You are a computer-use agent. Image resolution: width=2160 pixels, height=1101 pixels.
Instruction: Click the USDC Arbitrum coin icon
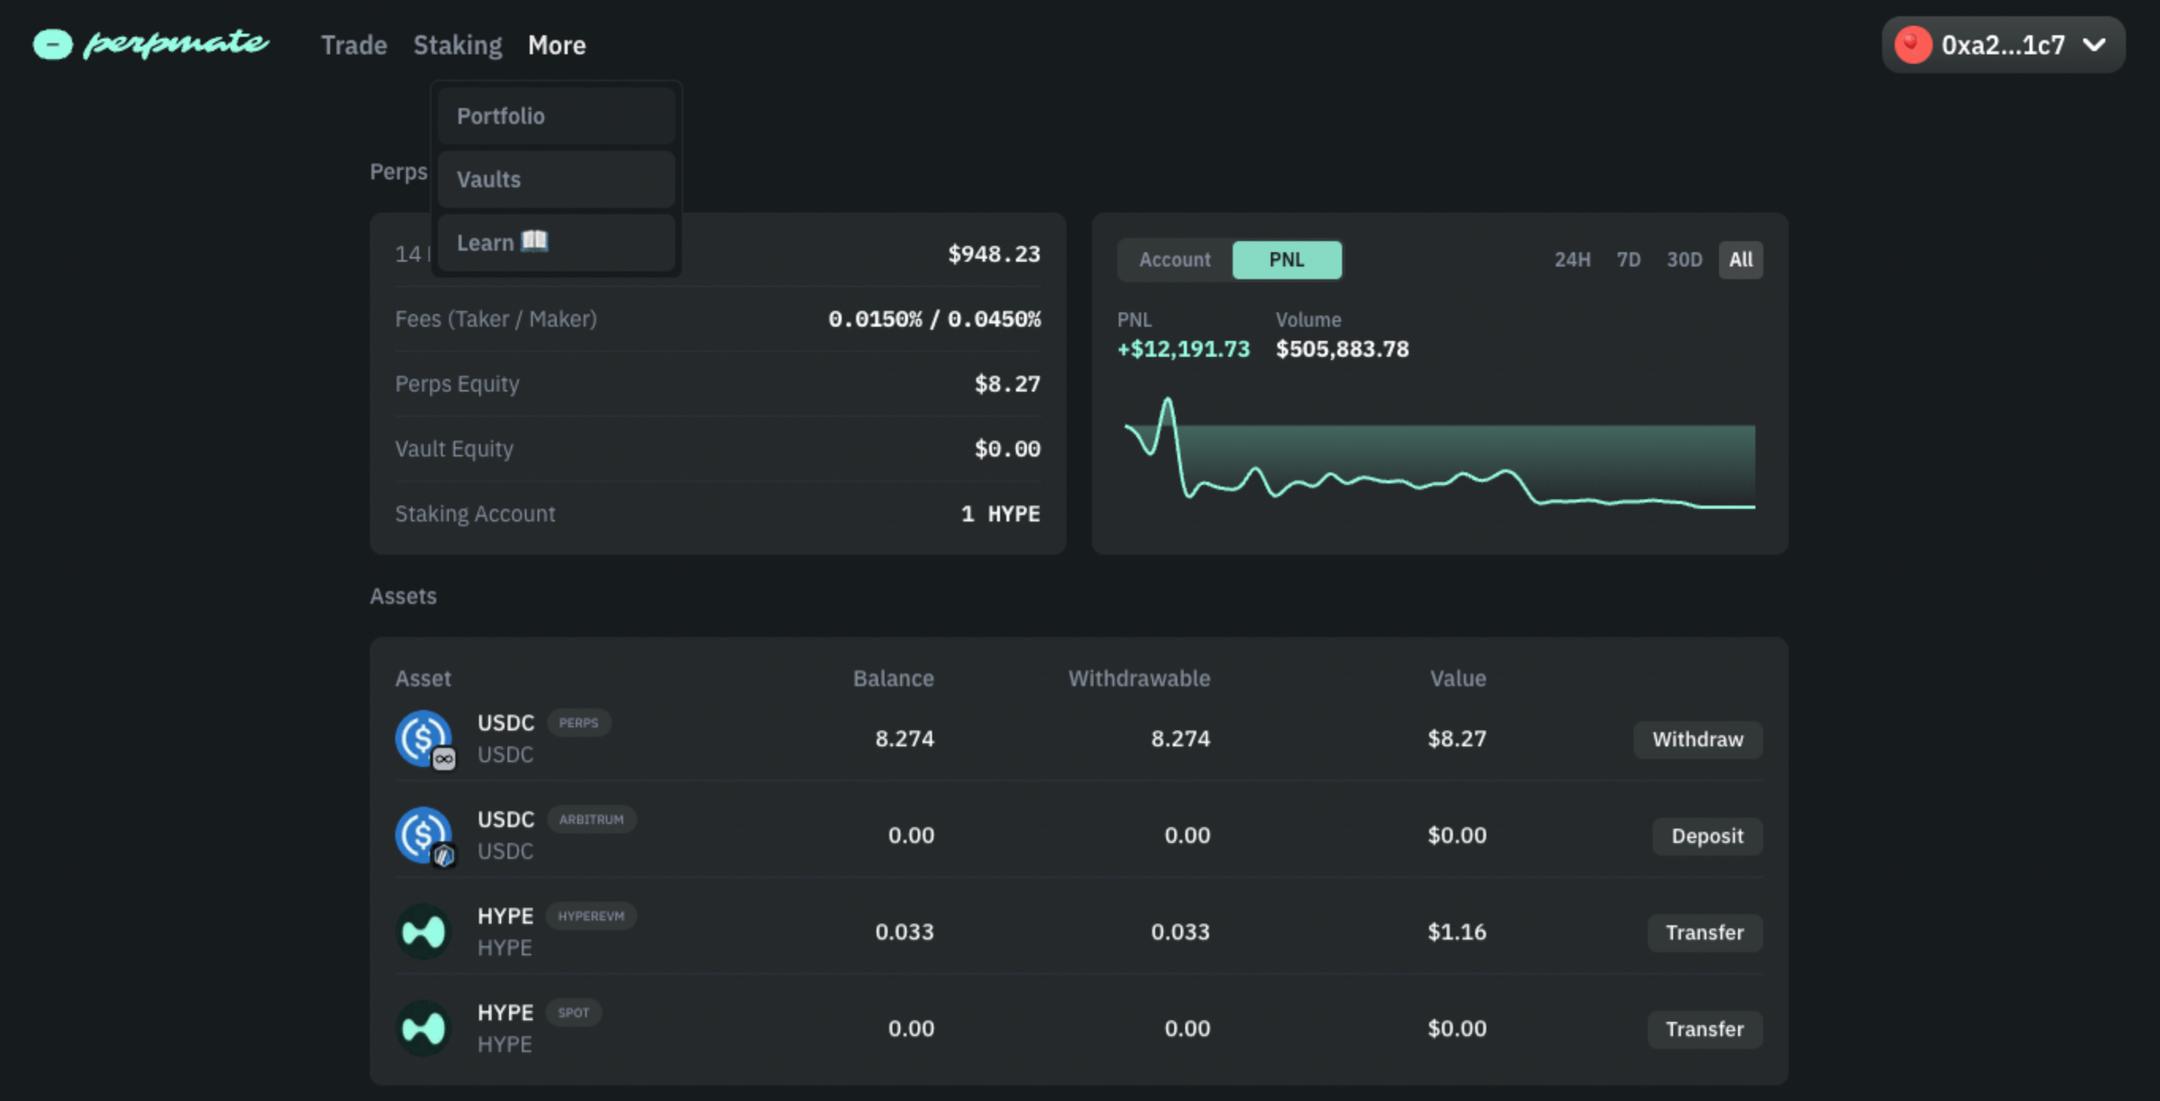424,835
